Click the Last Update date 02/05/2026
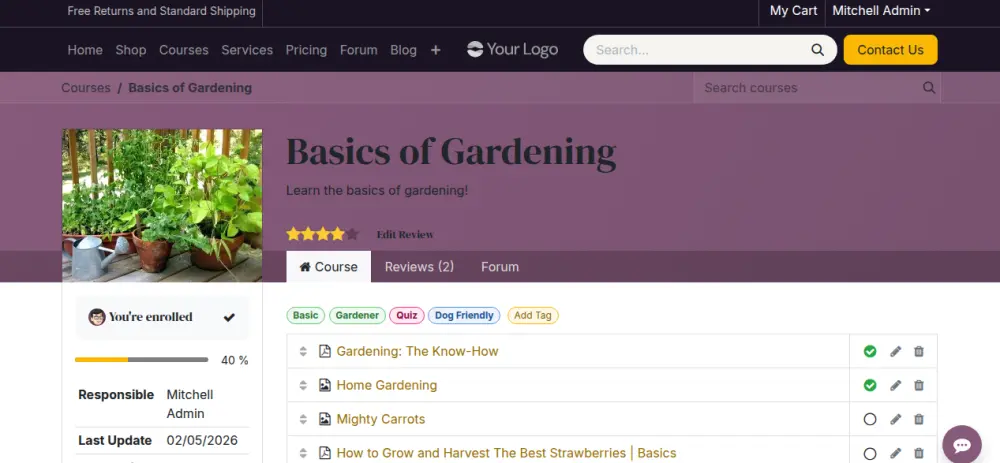 point(202,441)
